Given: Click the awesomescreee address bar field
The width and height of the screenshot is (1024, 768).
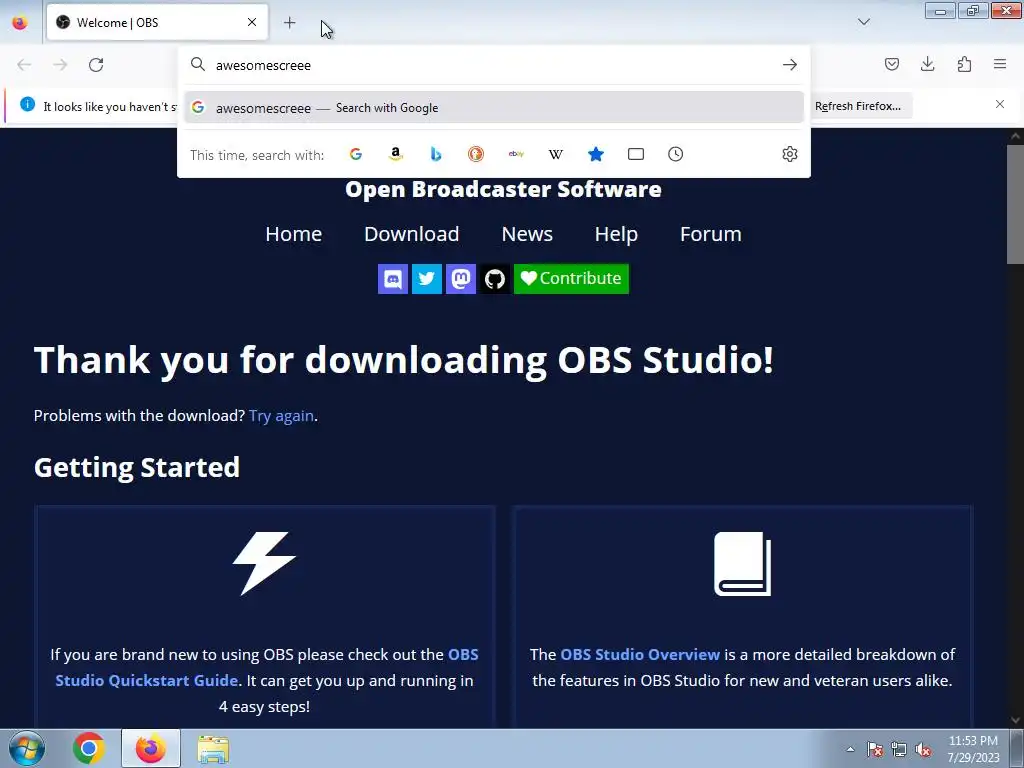Looking at the screenshot, I should pyautogui.click(x=493, y=65).
